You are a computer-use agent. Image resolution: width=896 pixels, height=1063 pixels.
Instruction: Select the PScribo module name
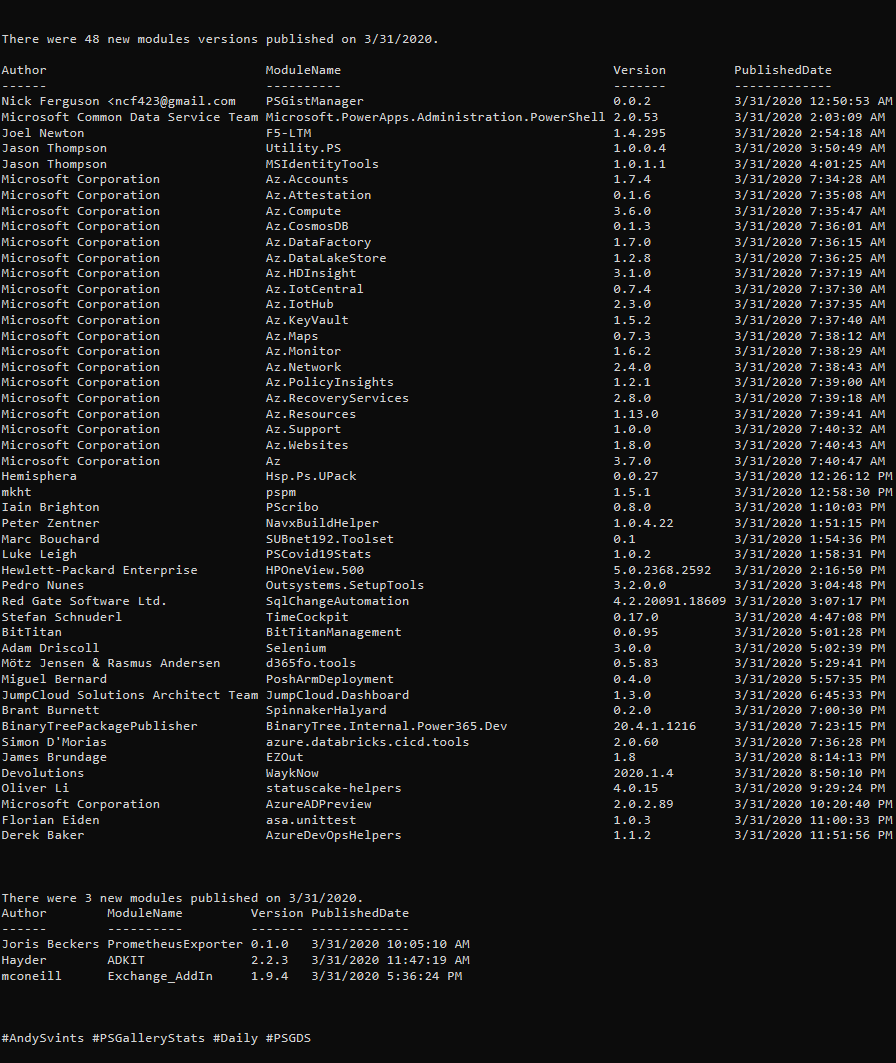[x=292, y=507]
